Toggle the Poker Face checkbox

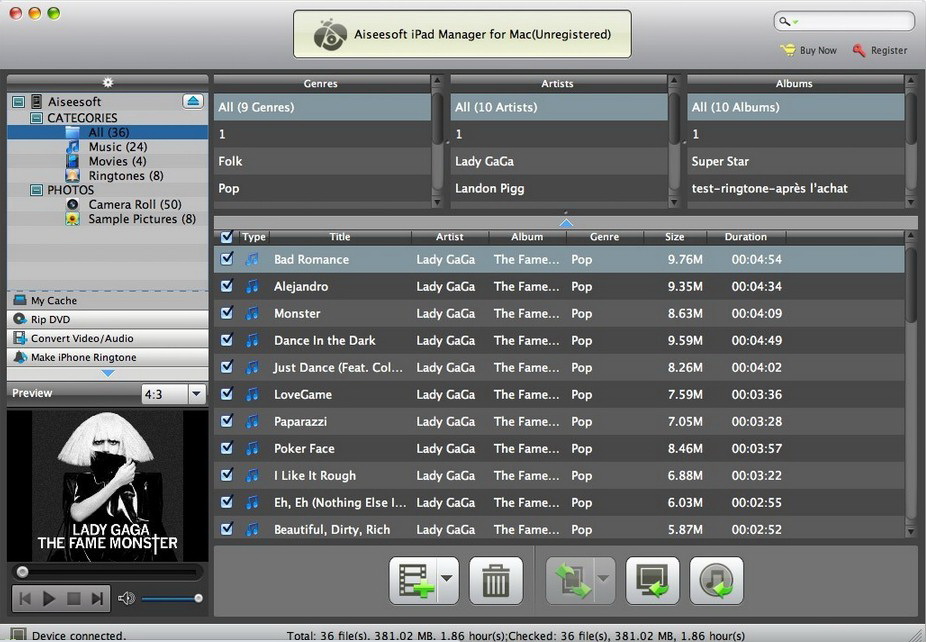click(x=227, y=448)
